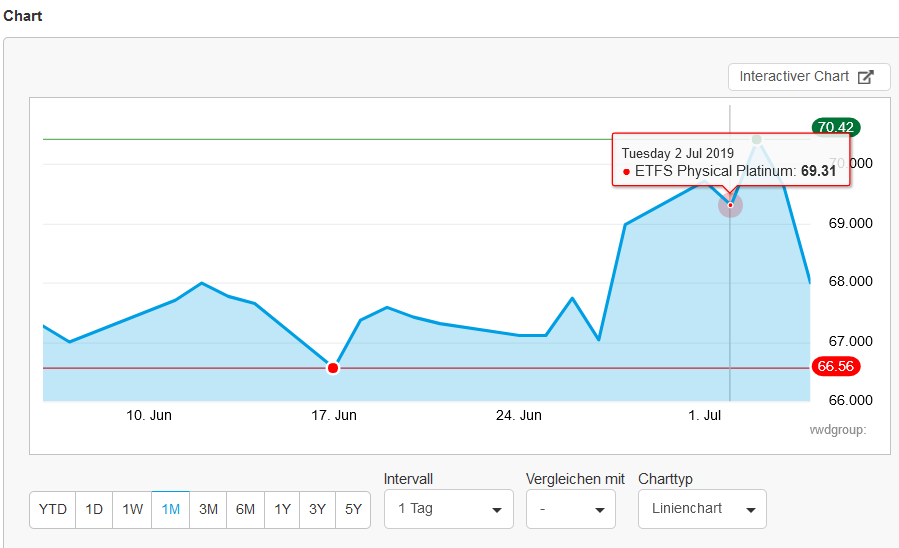899x548 pixels.
Task: Choose the 3M time range
Action: [x=208, y=509]
